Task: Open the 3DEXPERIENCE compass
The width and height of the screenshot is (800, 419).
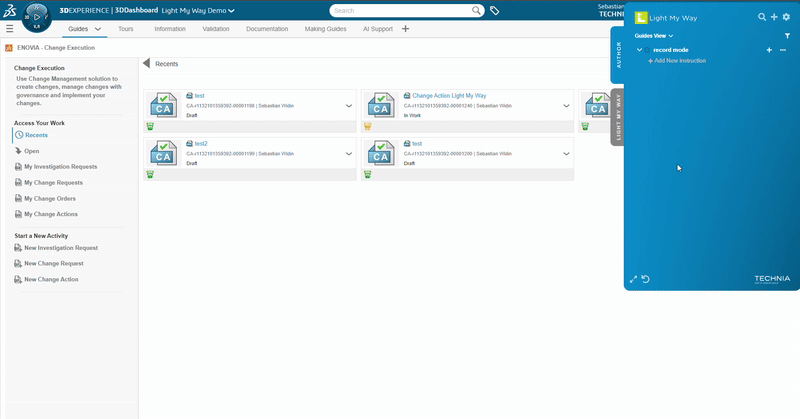Action: click(x=37, y=17)
